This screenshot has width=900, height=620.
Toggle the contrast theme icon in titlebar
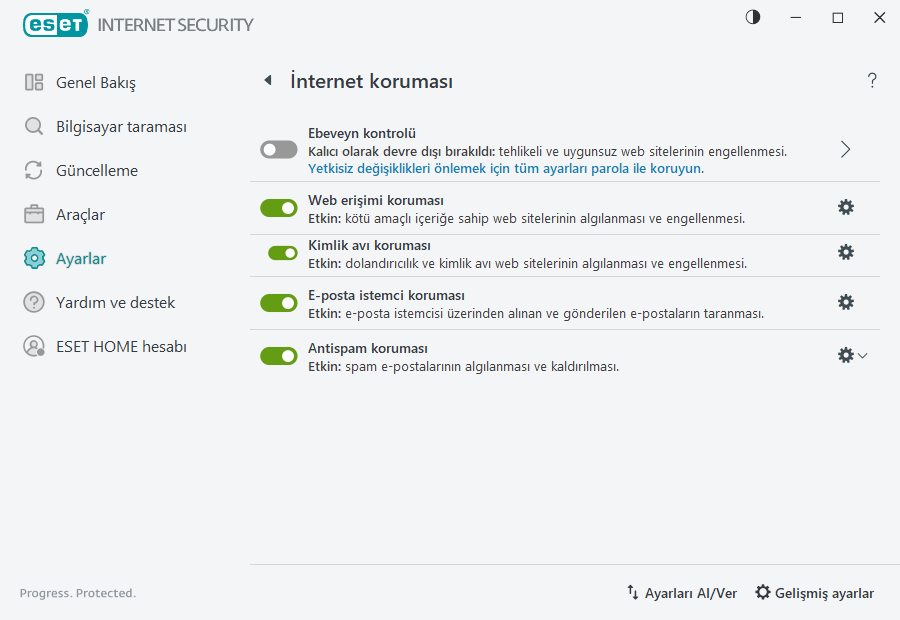pyautogui.click(x=751, y=17)
